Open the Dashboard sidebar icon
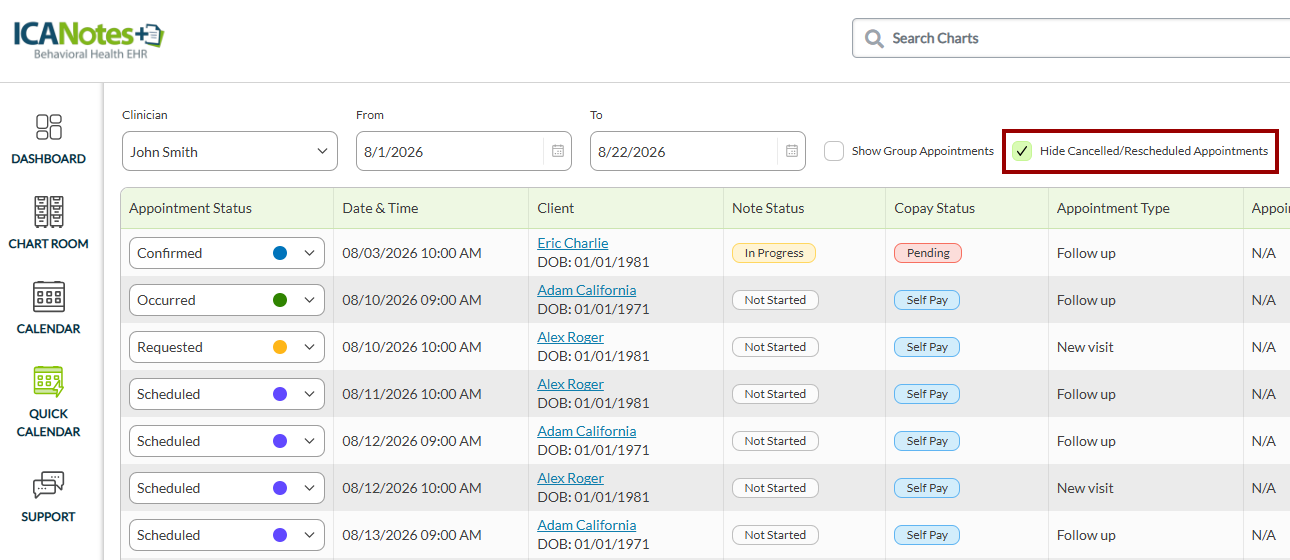Viewport: 1290px width, 560px height. click(x=49, y=127)
